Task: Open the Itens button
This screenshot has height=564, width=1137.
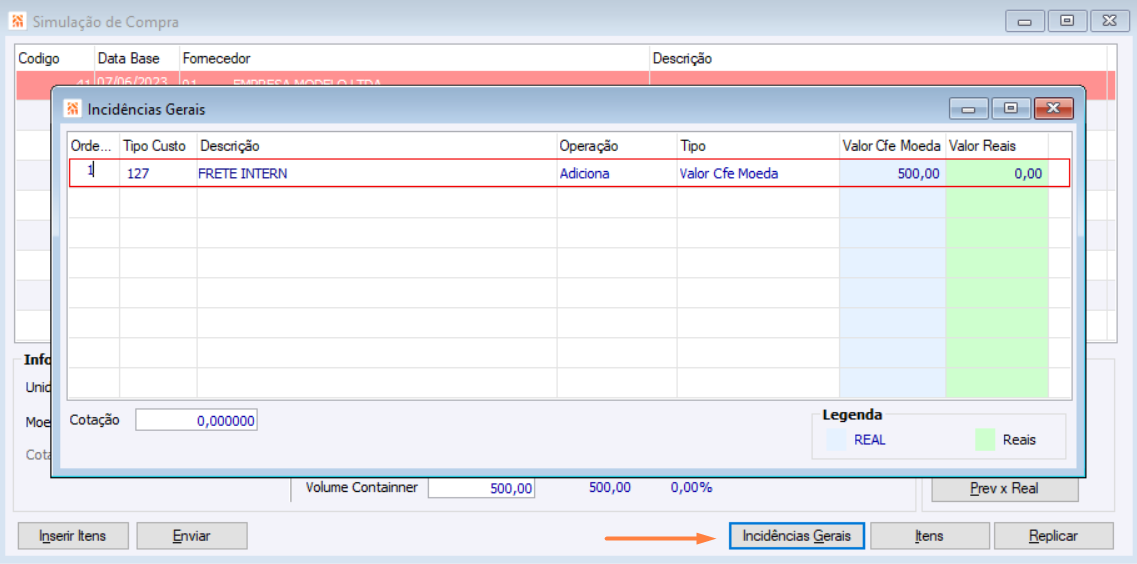Action: point(929,536)
